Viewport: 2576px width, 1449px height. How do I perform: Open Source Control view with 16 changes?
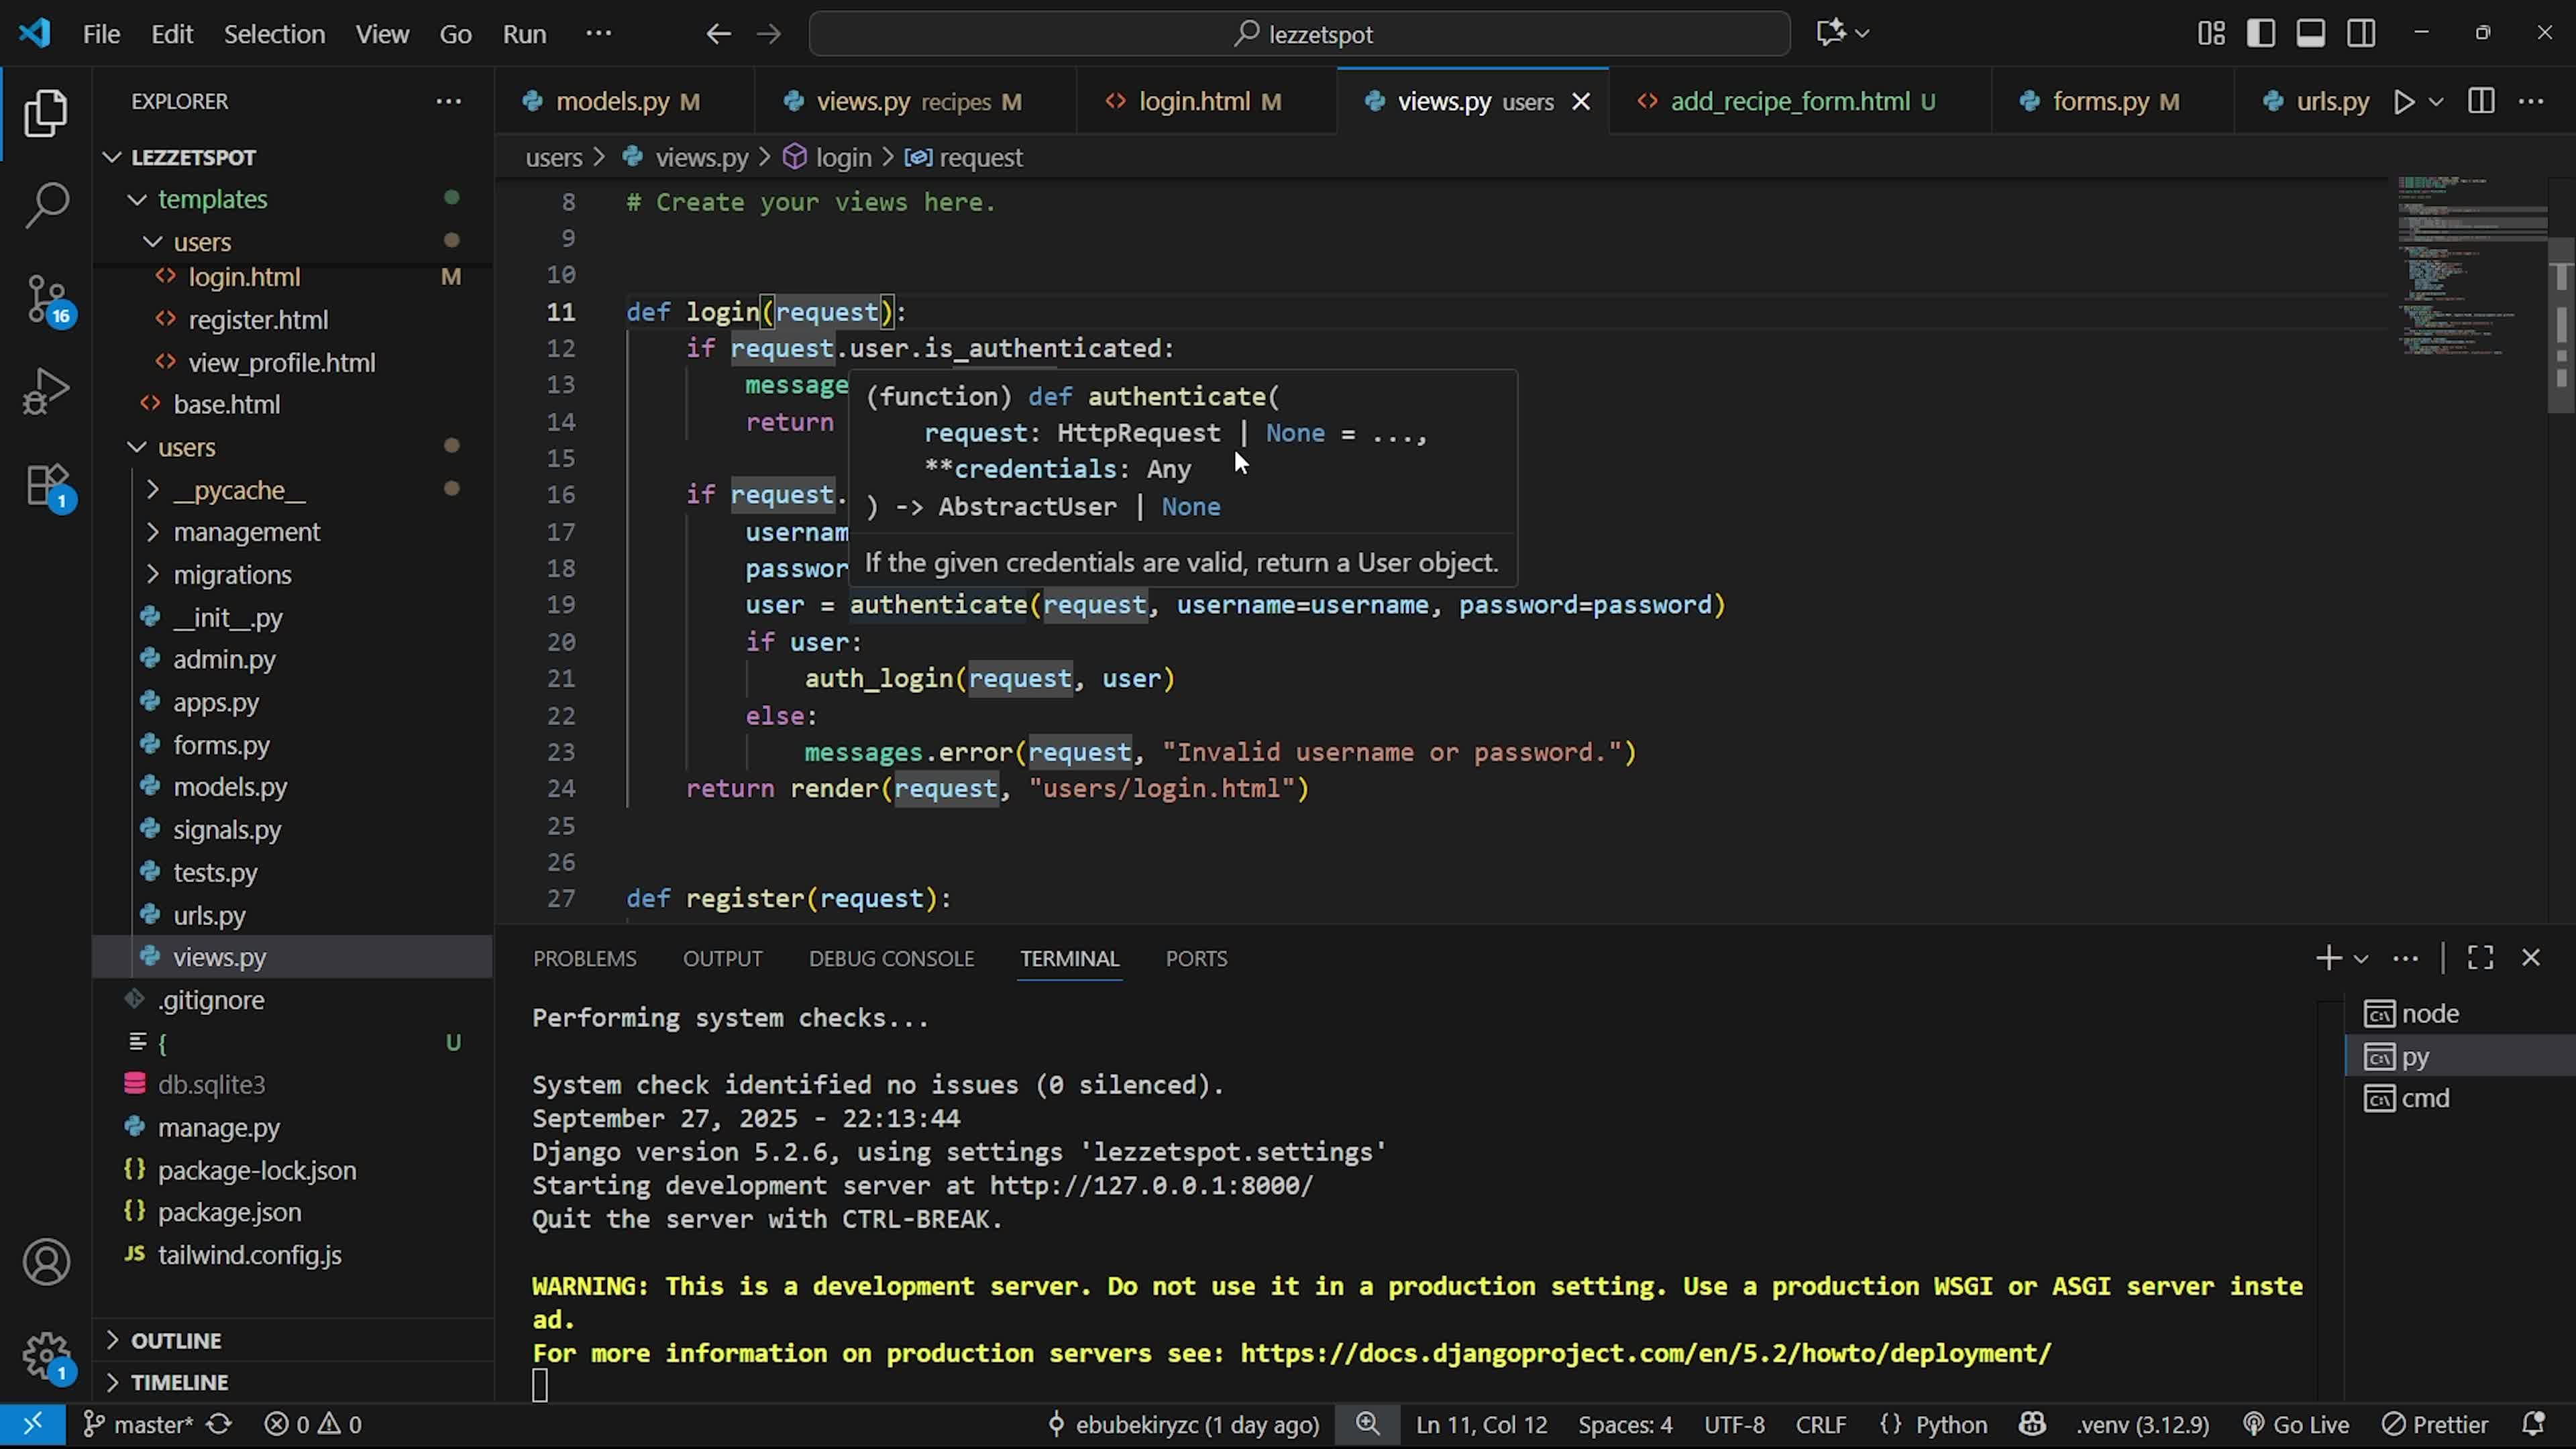point(46,298)
